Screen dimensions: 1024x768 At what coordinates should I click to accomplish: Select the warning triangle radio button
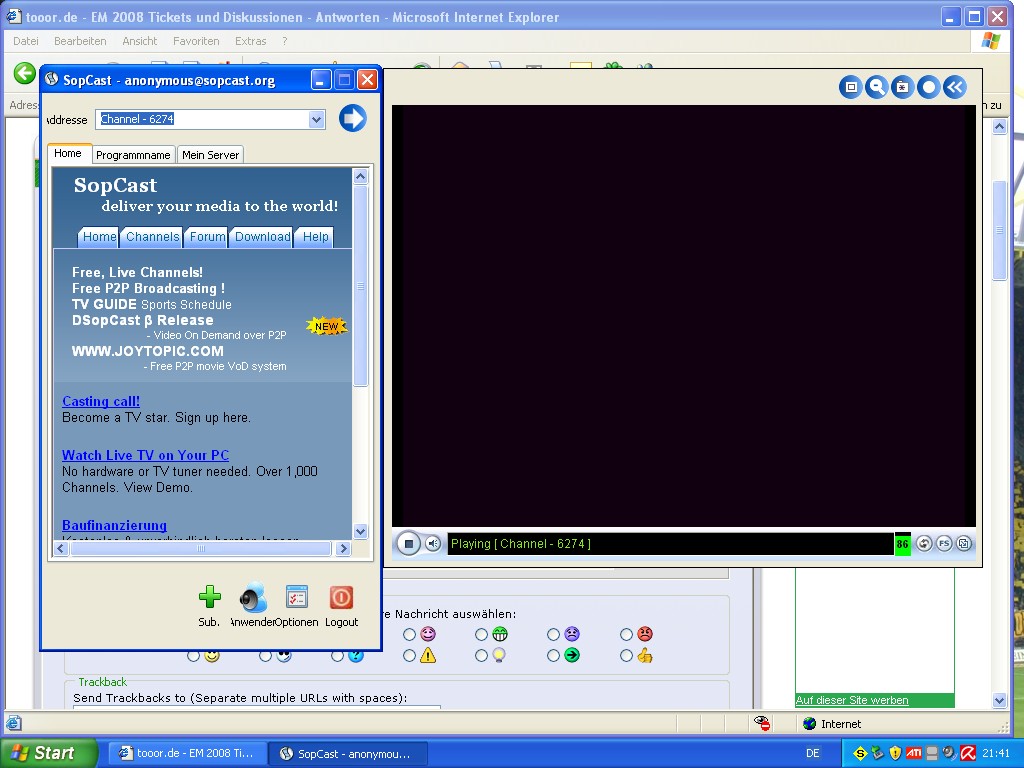[x=409, y=656]
